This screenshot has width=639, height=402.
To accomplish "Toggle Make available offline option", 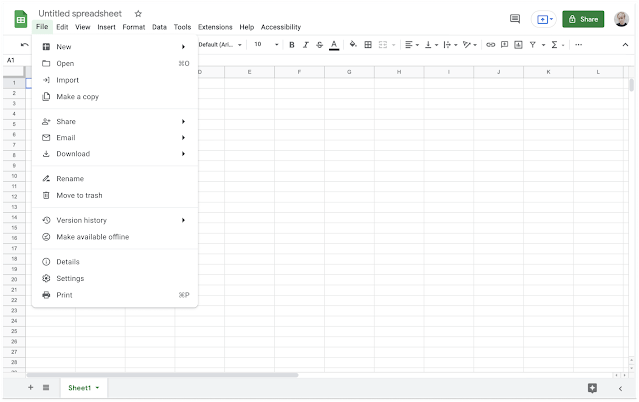I will [x=92, y=237].
